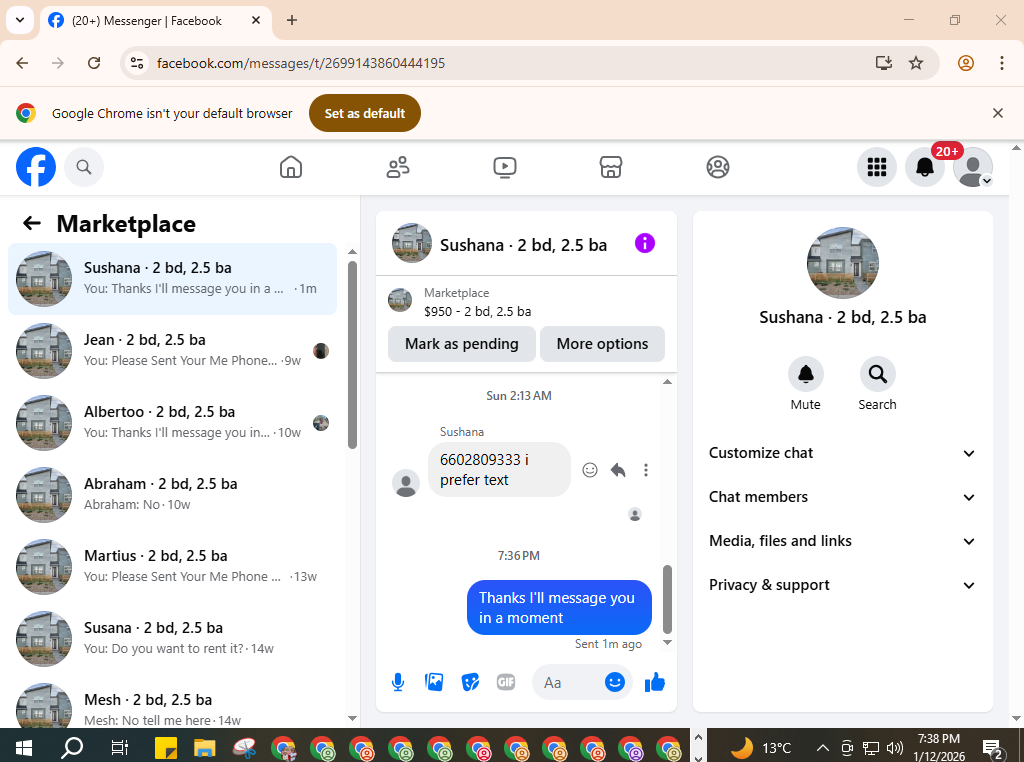Open more options dots on Sushana's message
The height and width of the screenshot is (762, 1024).
click(x=646, y=470)
